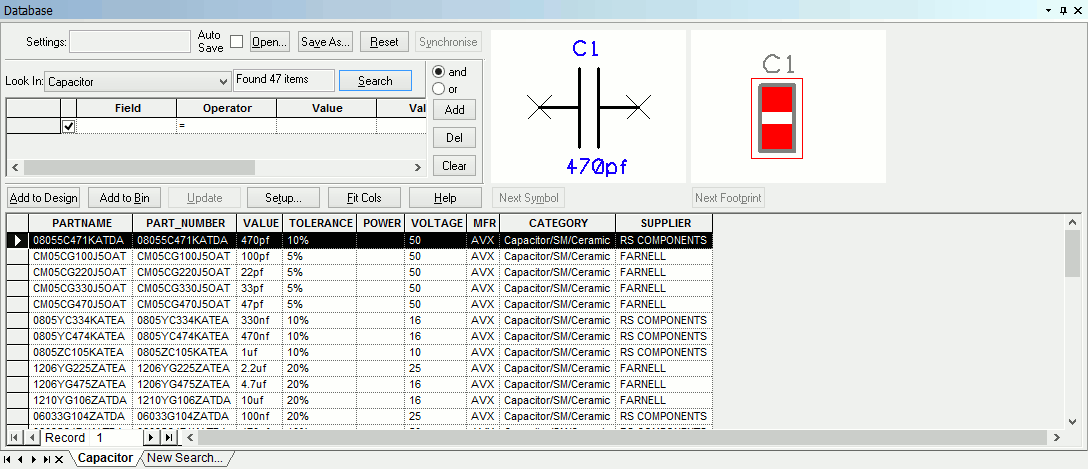Select the 'and' radio button
Image resolution: width=1088 pixels, height=469 pixels.
click(438, 72)
